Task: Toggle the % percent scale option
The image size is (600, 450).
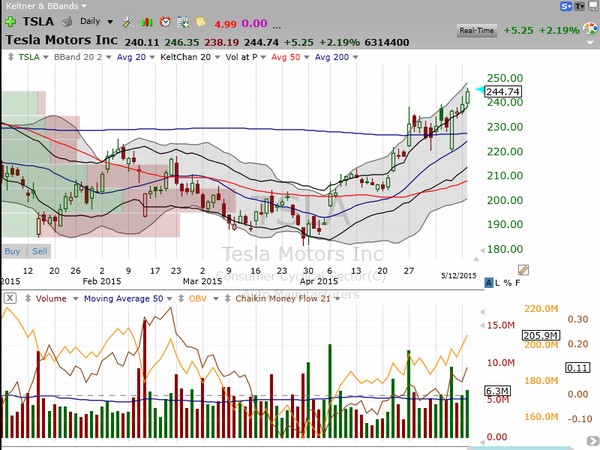Action: point(507,283)
